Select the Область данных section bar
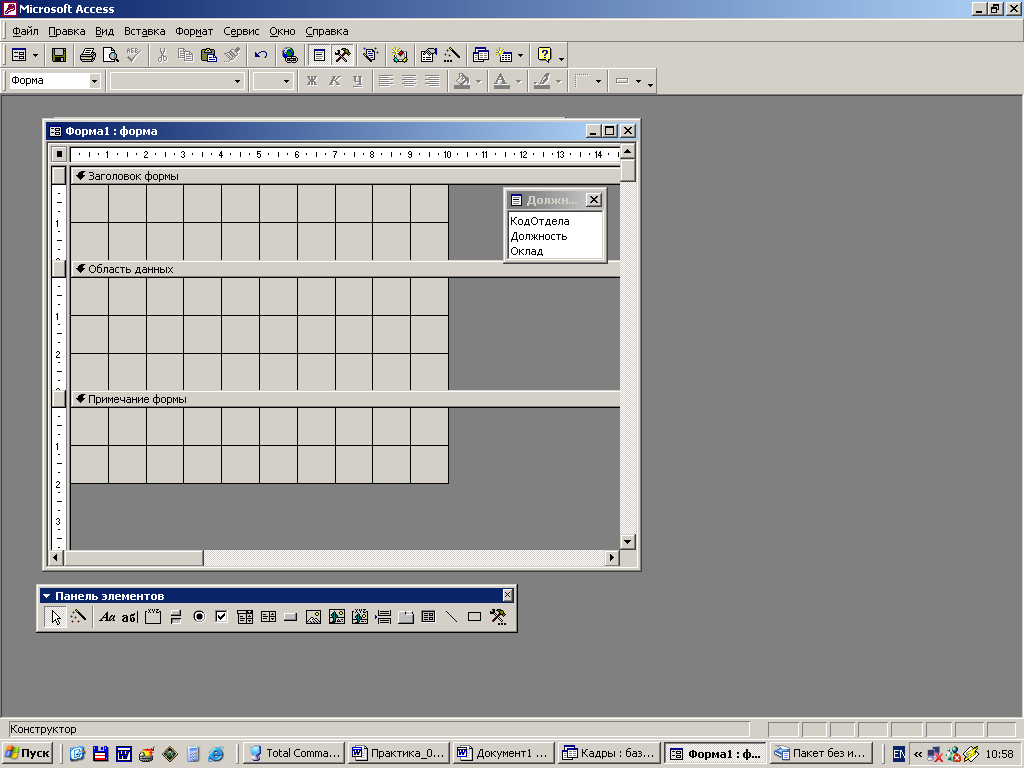The width and height of the screenshot is (1024, 768). [x=345, y=269]
